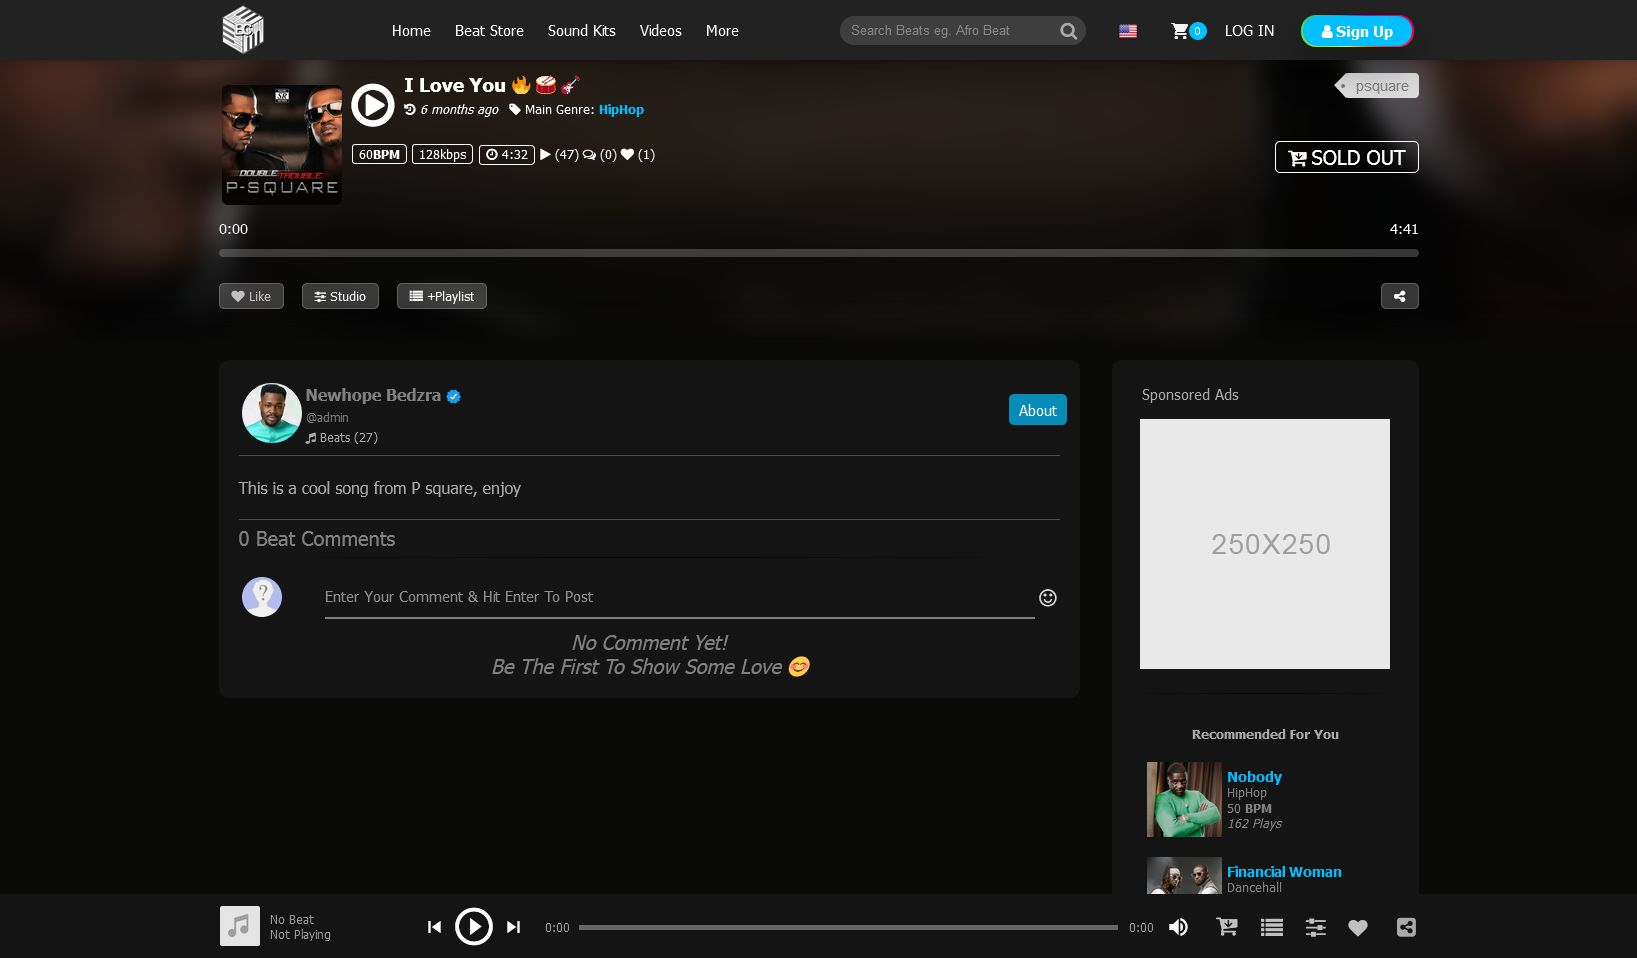Click the anonymous commenter avatar

(262, 597)
